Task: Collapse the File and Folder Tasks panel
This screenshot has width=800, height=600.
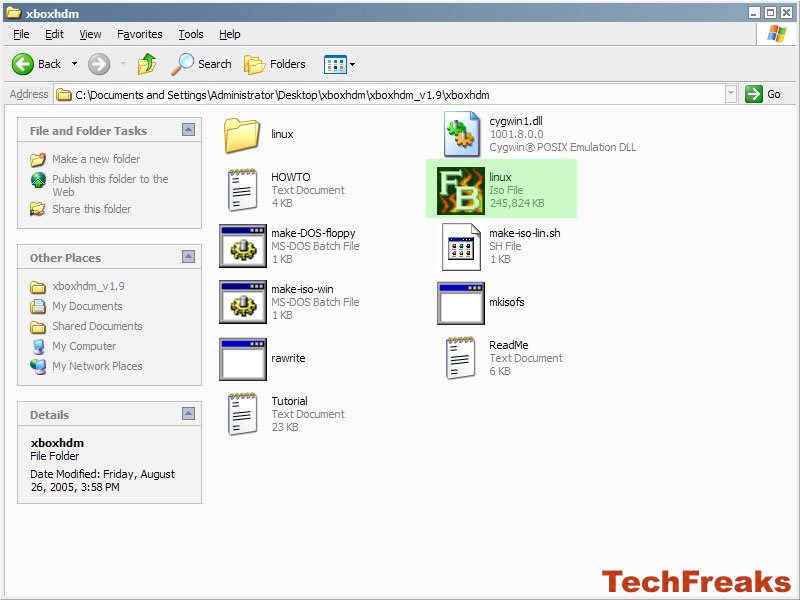Action: click(x=188, y=130)
